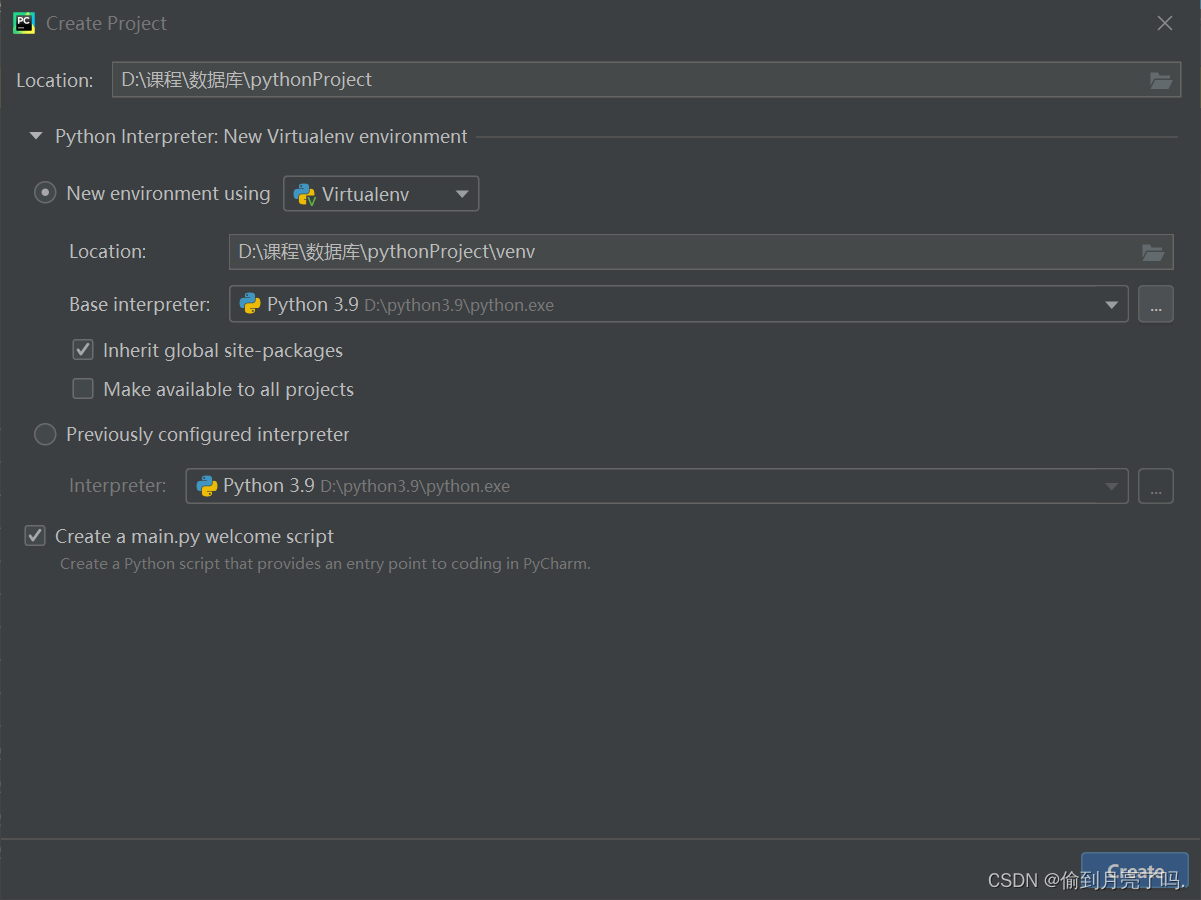The image size is (1201, 900).
Task: Click the Python icon in the Base interpreter field
Action: [250, 304]
